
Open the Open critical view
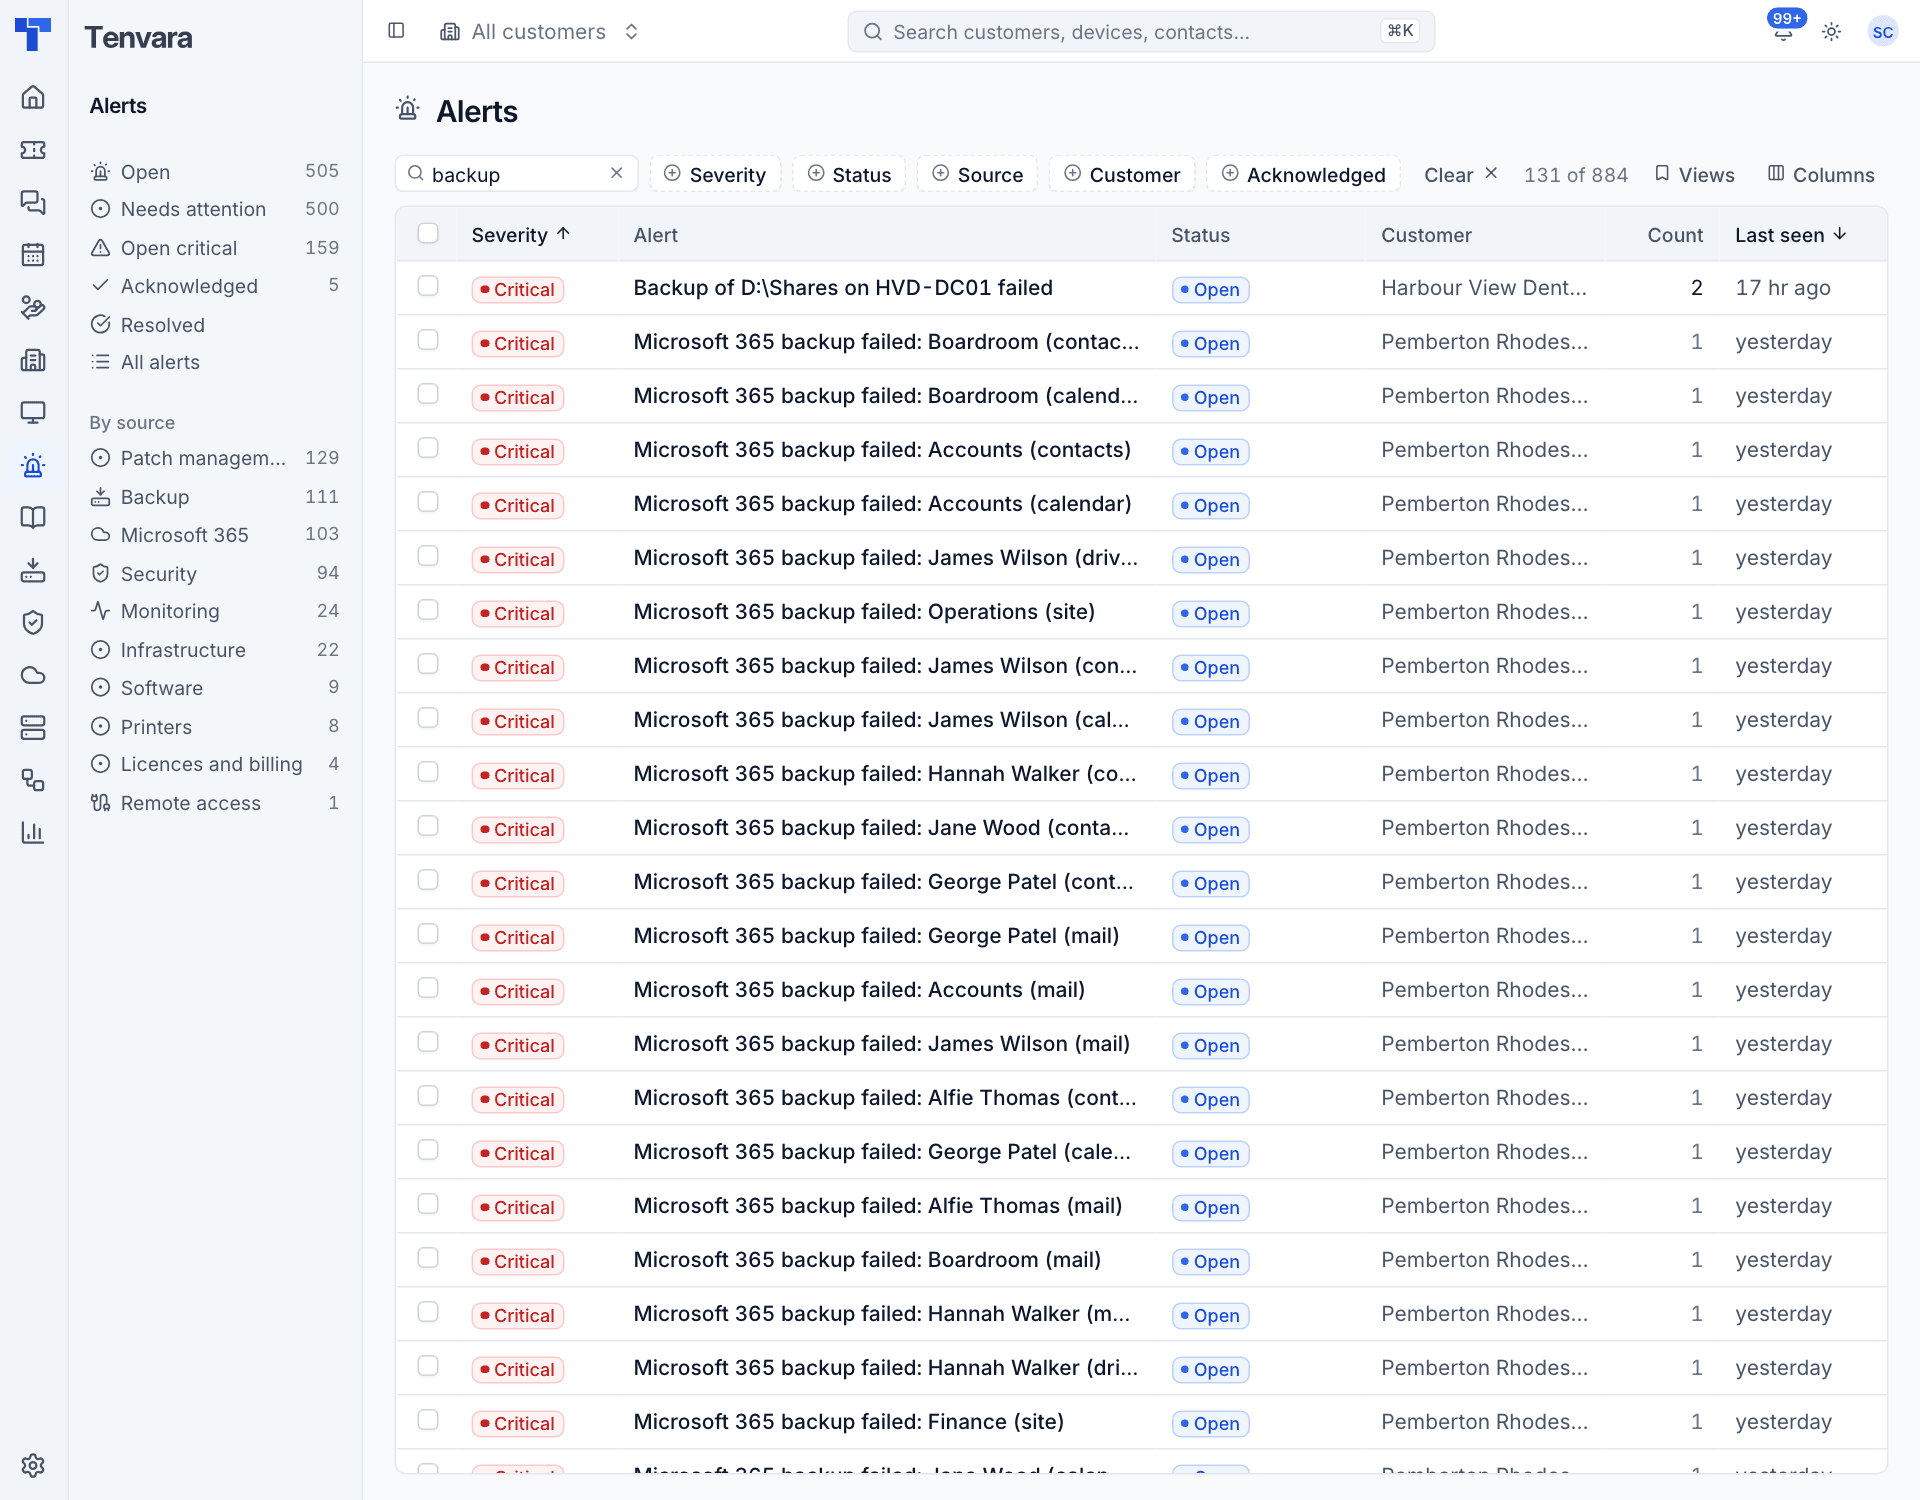pyautogui.click(x=214, y=248)
